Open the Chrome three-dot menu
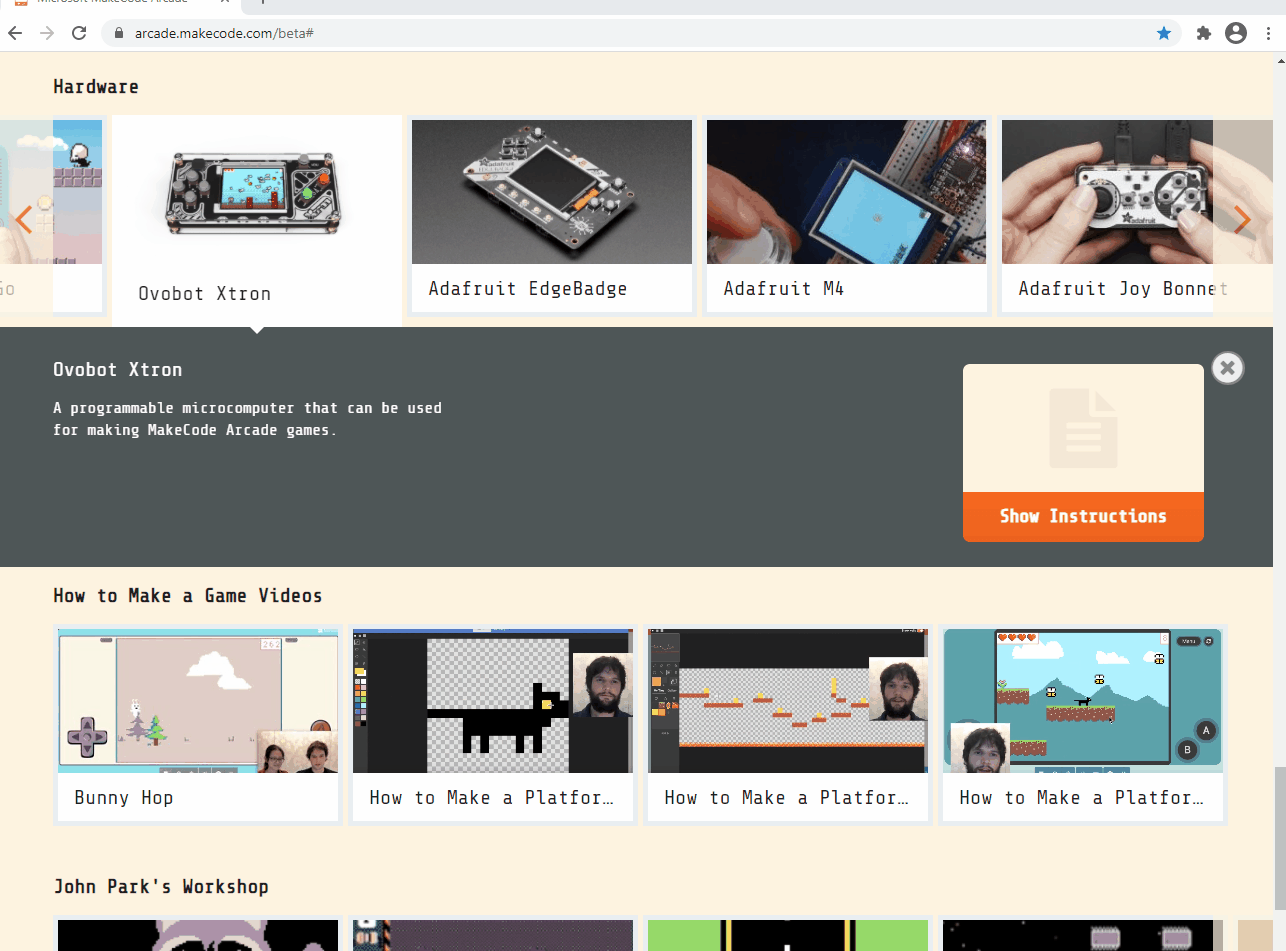1286x951 pixels. (x=1268, y=33)
